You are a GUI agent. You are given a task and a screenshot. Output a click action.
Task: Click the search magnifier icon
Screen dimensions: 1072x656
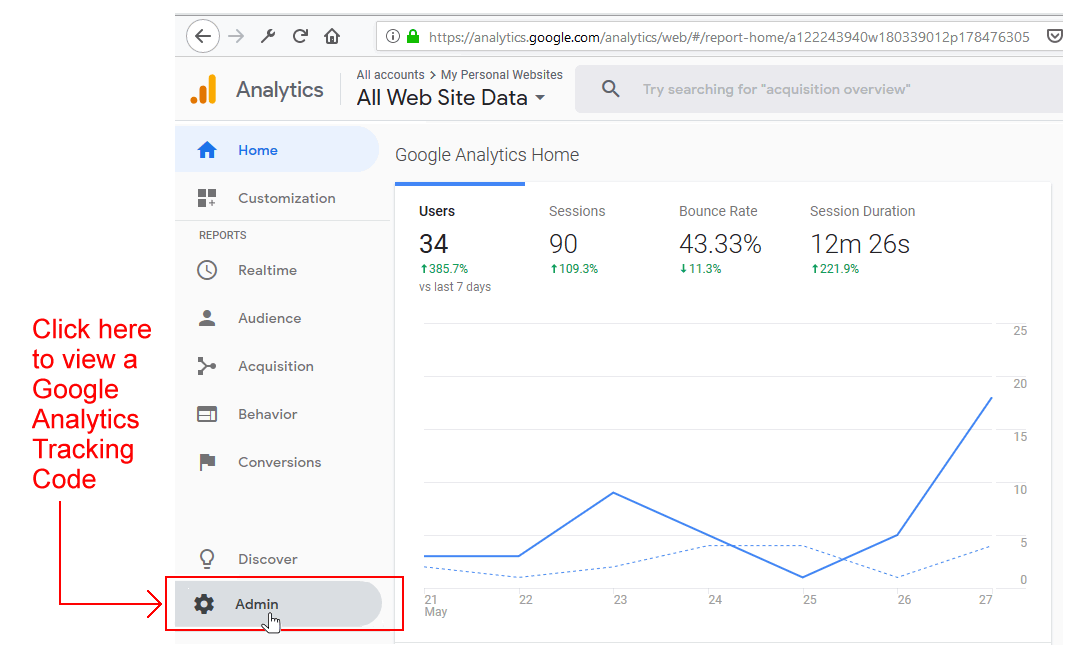click(611, 89)
